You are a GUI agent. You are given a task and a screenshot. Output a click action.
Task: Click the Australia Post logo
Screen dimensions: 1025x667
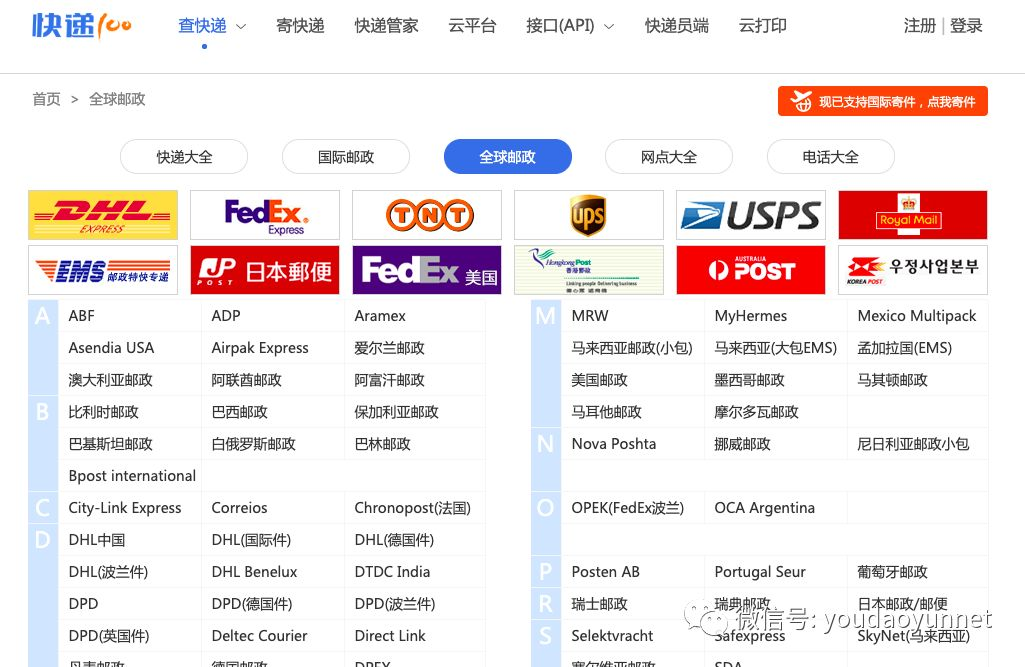[x=750, y=270]
